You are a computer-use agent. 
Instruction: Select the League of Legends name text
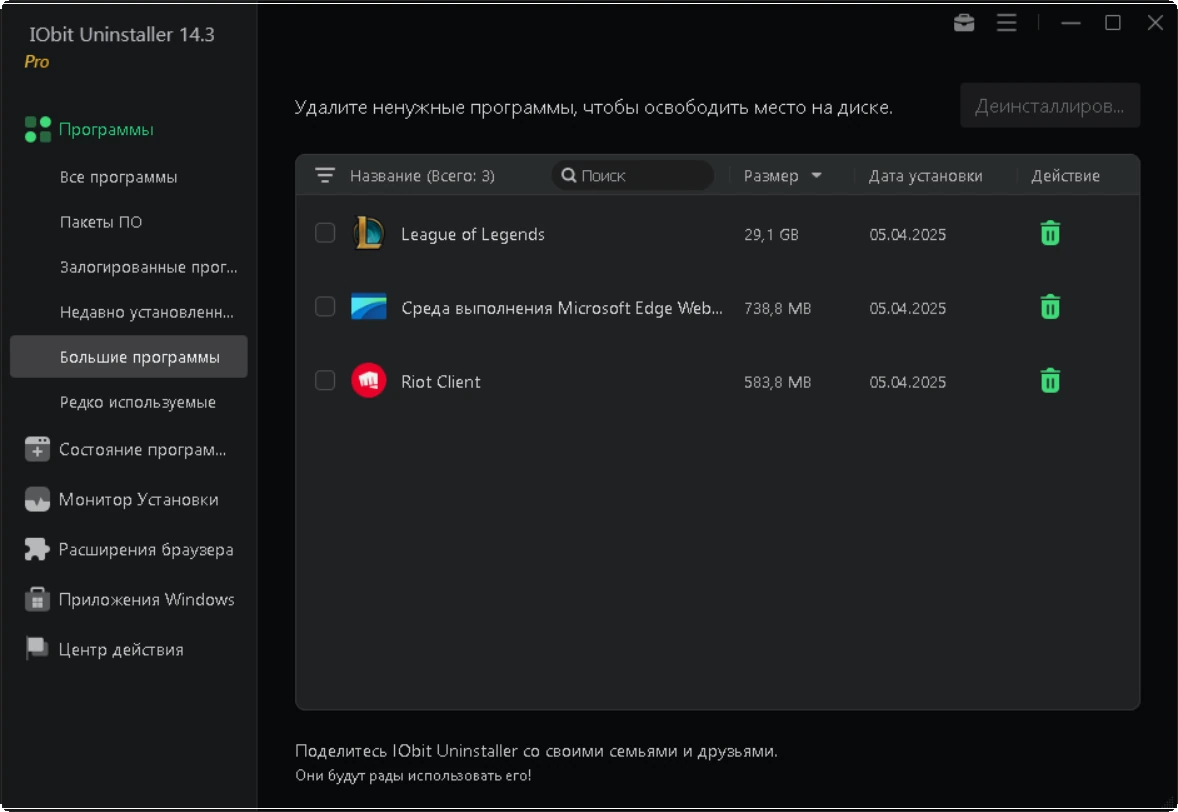click(473, 234)
